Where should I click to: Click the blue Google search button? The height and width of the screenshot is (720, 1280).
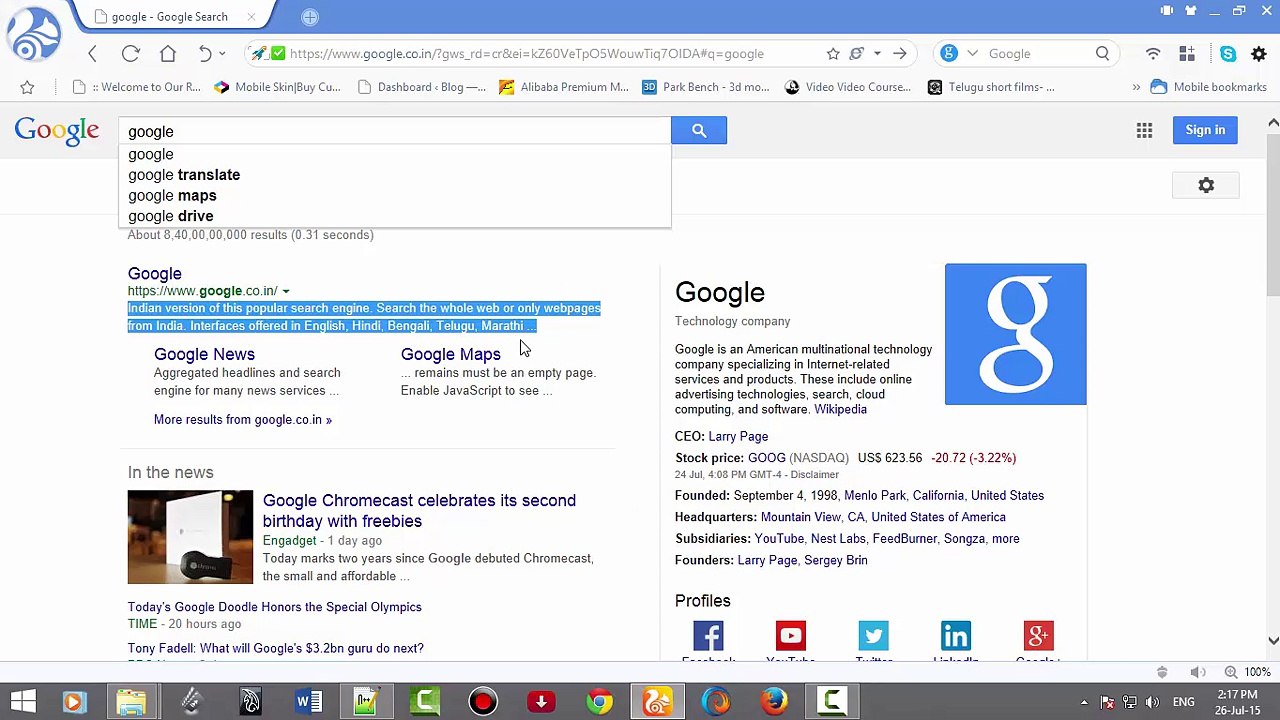click(699, 130)
